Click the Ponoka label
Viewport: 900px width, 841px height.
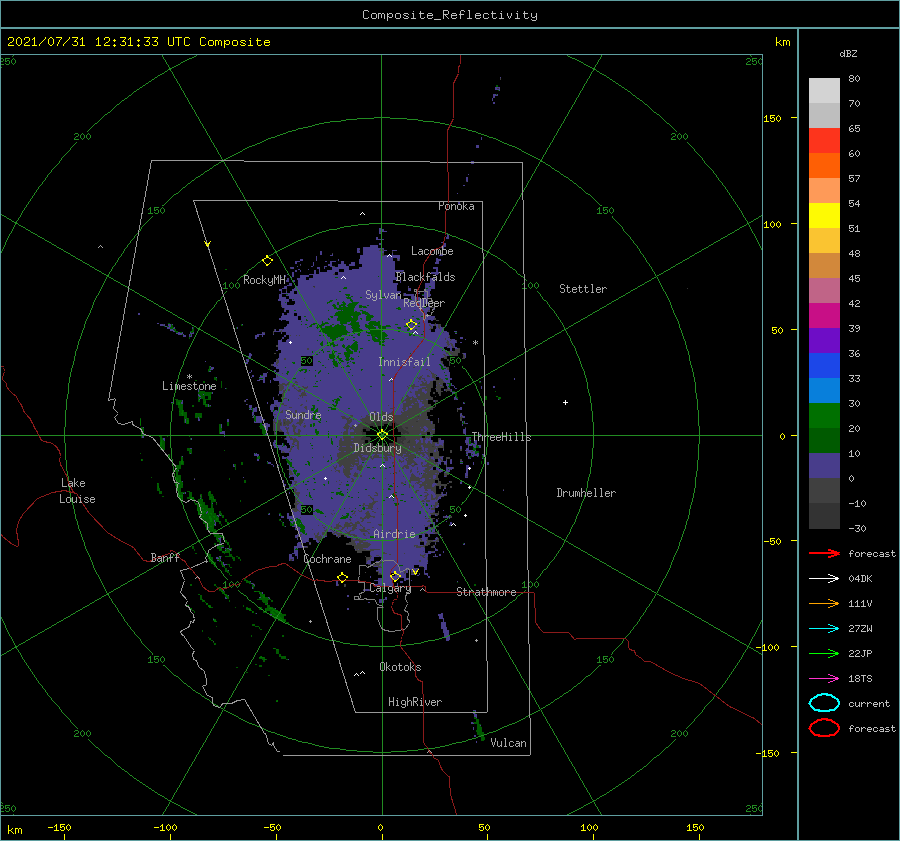click(456, 206)
